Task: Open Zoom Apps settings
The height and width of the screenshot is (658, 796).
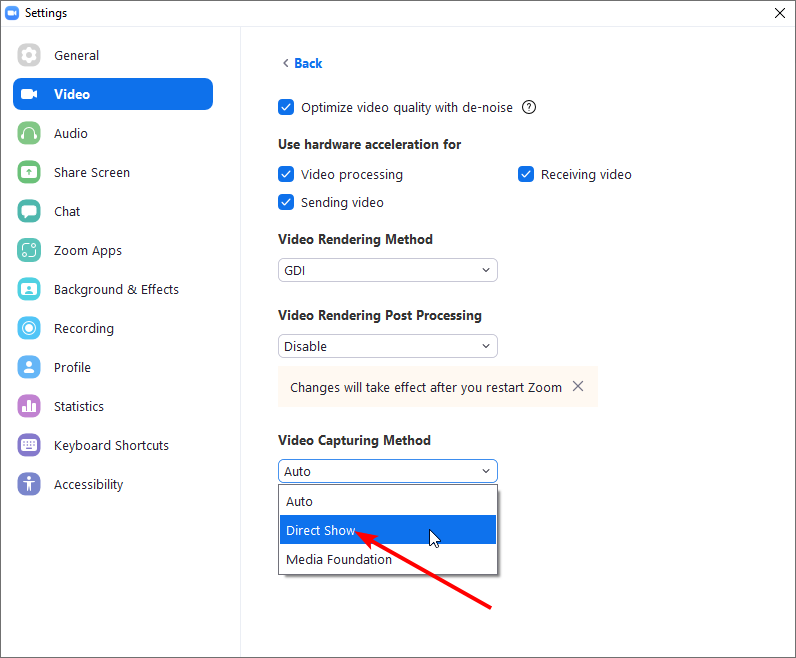Action: pos(113,250)
